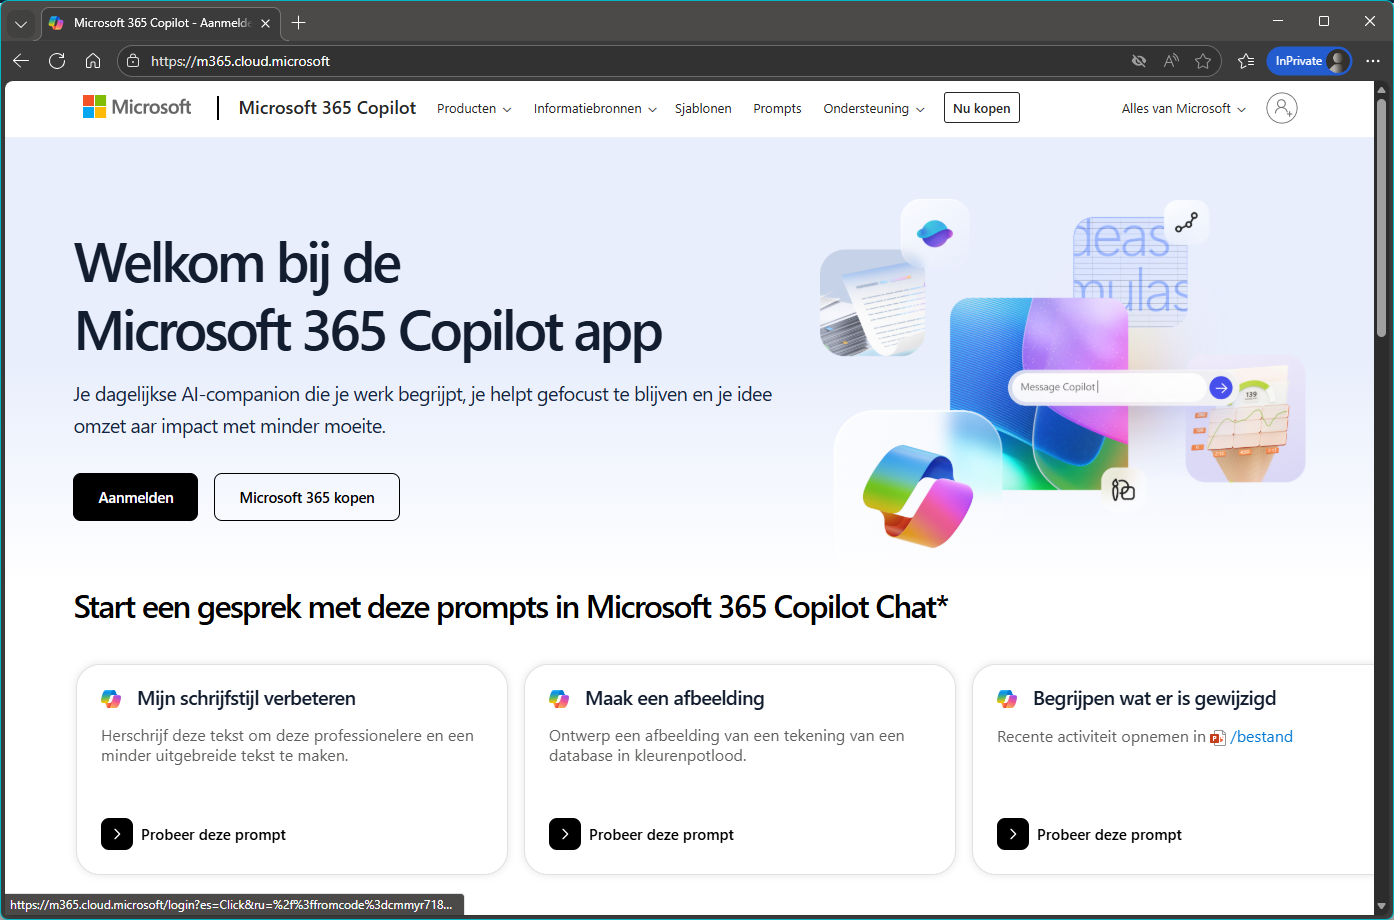1394x920 pixels.
Task: Try the Begrijpen wat er is gewijzigd prompt
Action: click(x=1089, y=834)
